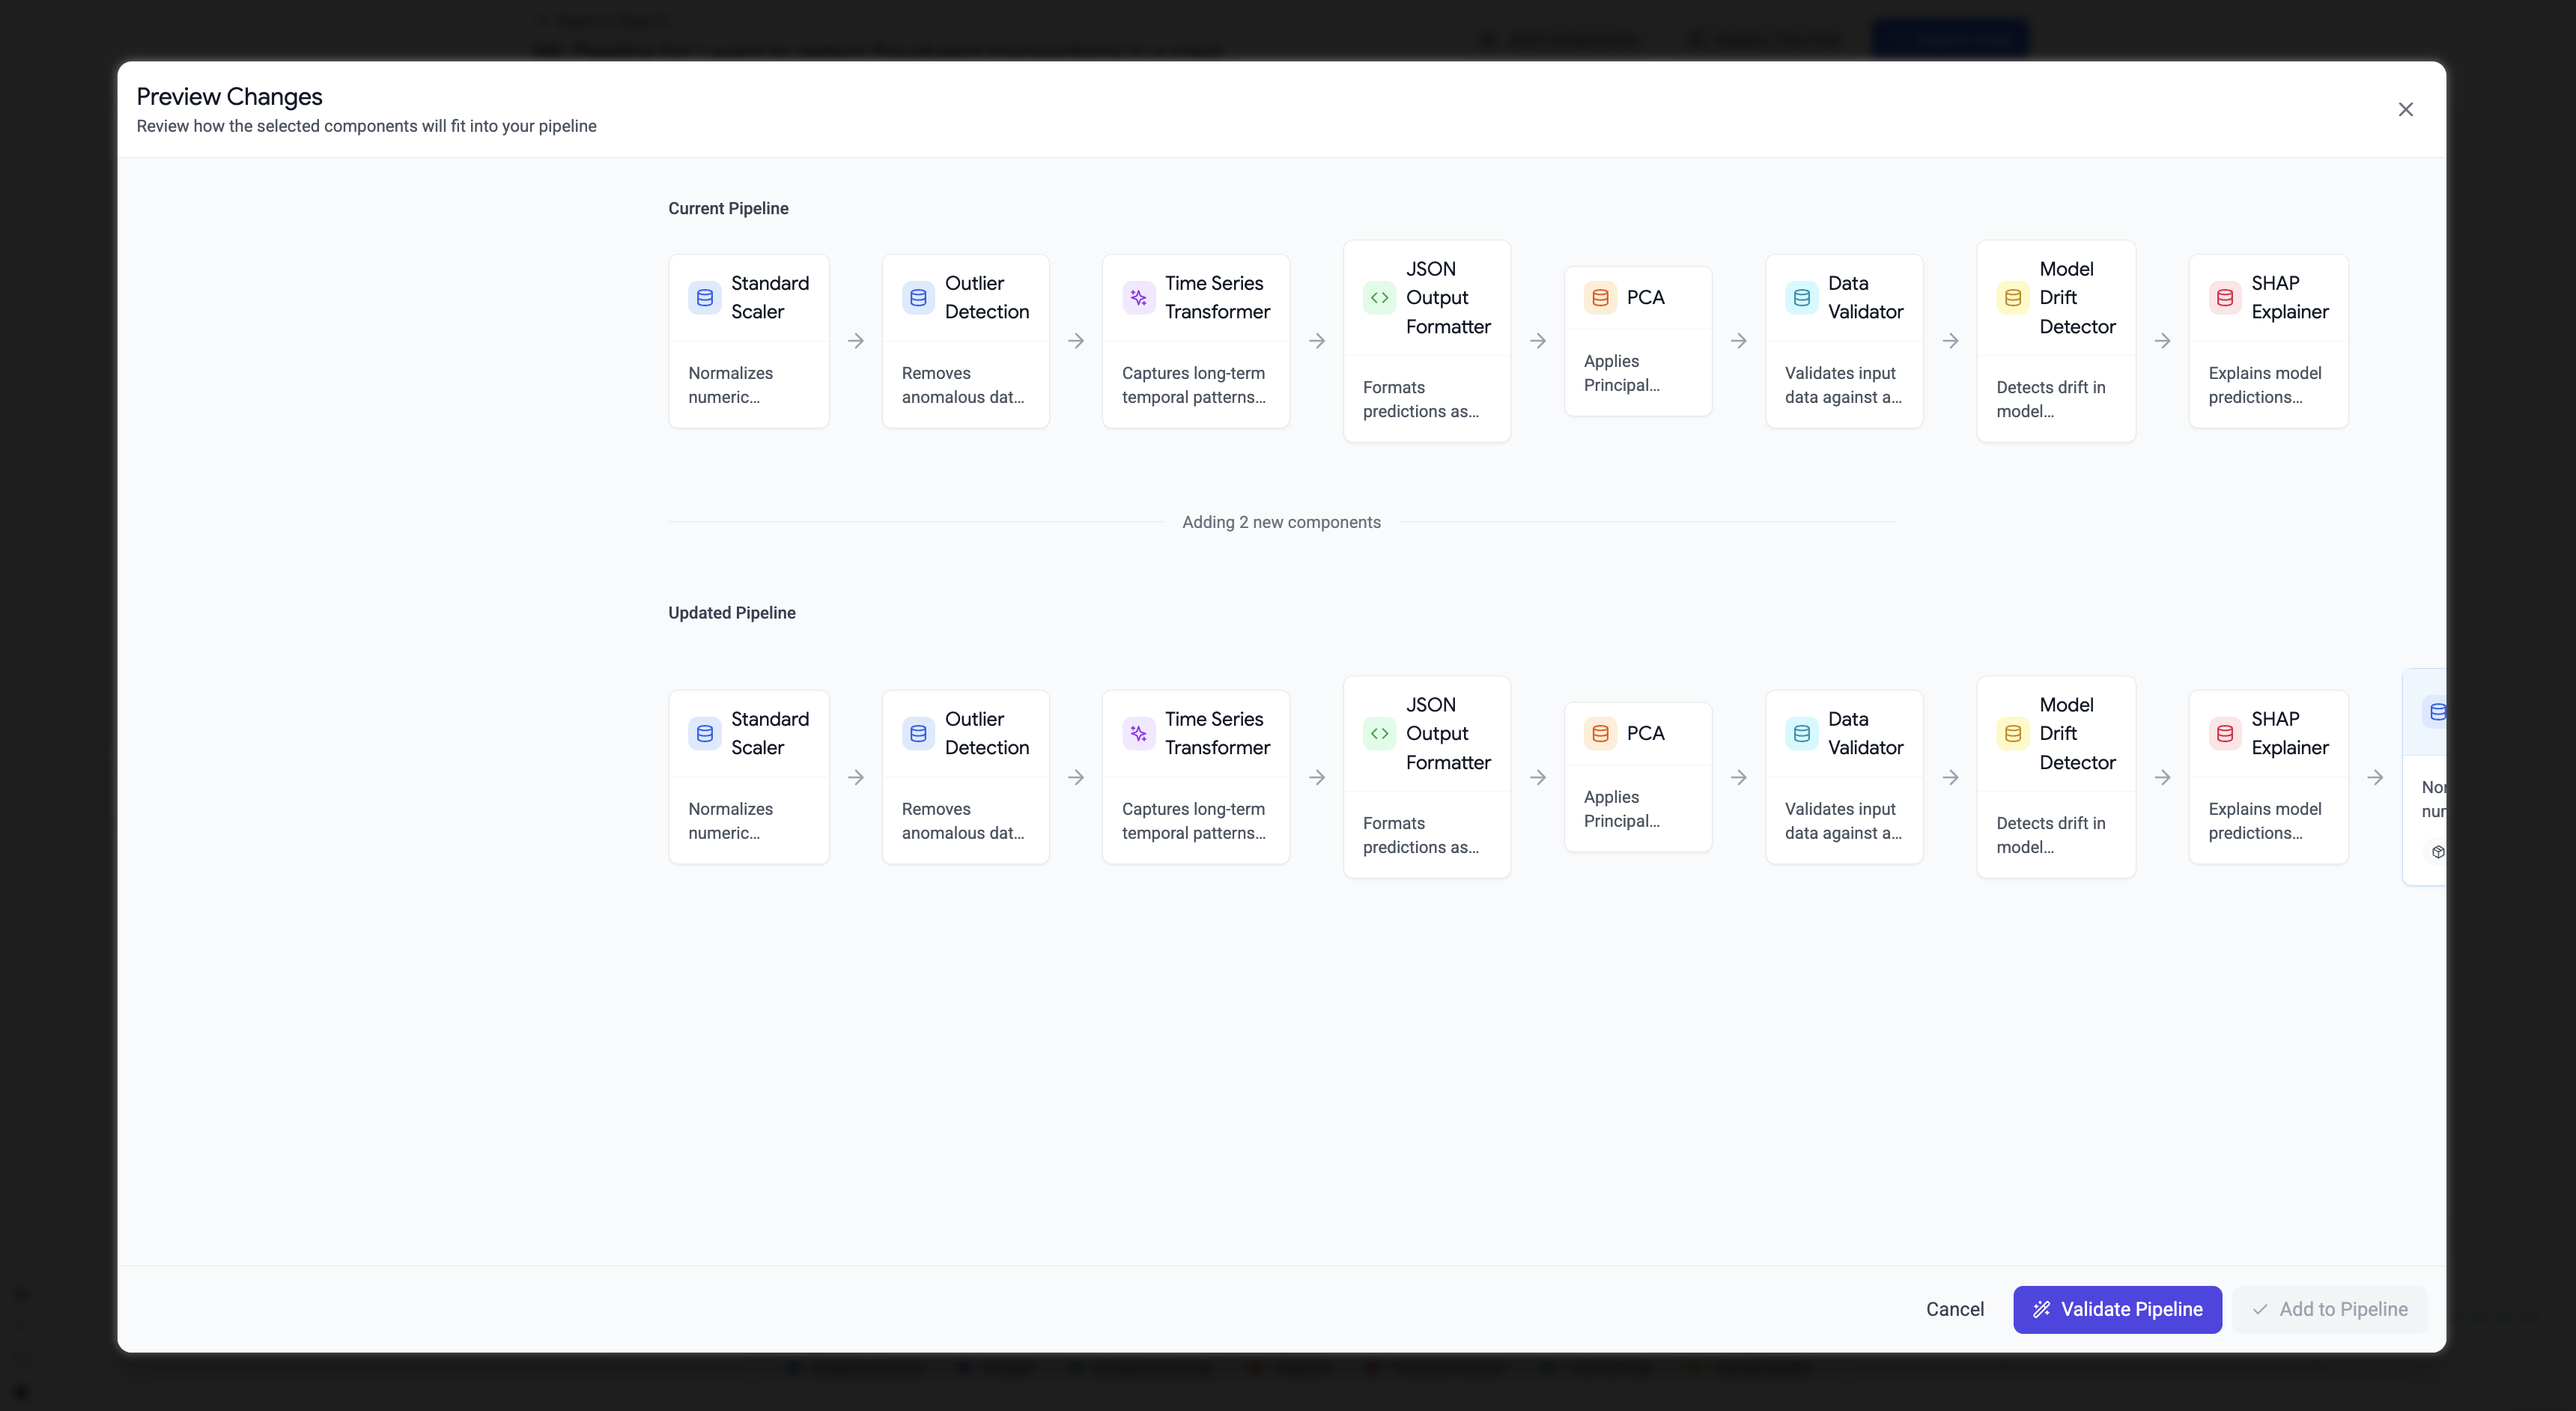
Task: Click Outlier Detection icon in Current Pipeline
Action: point(917,297)
